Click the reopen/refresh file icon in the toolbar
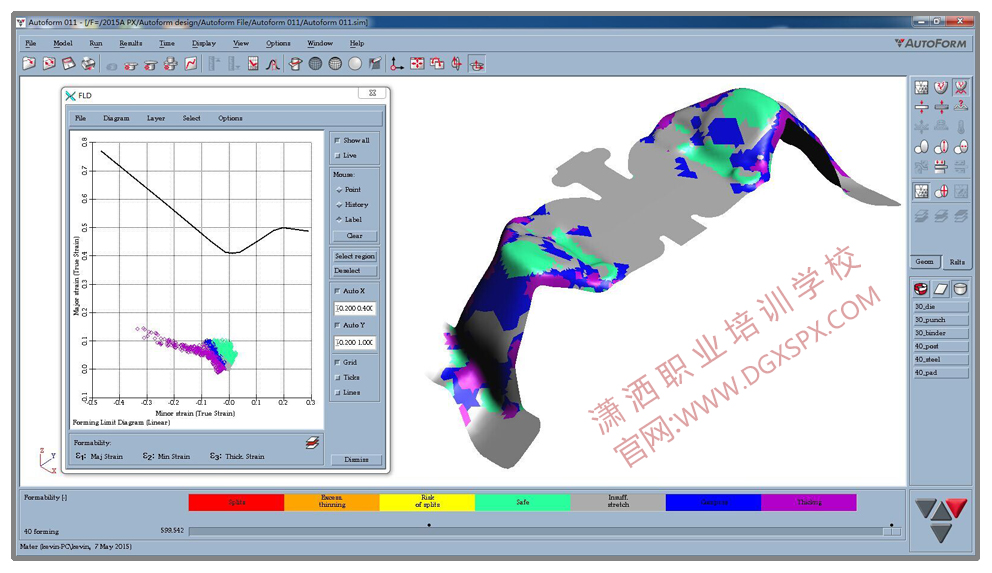 pyautogui.click(x=49, y=63)
